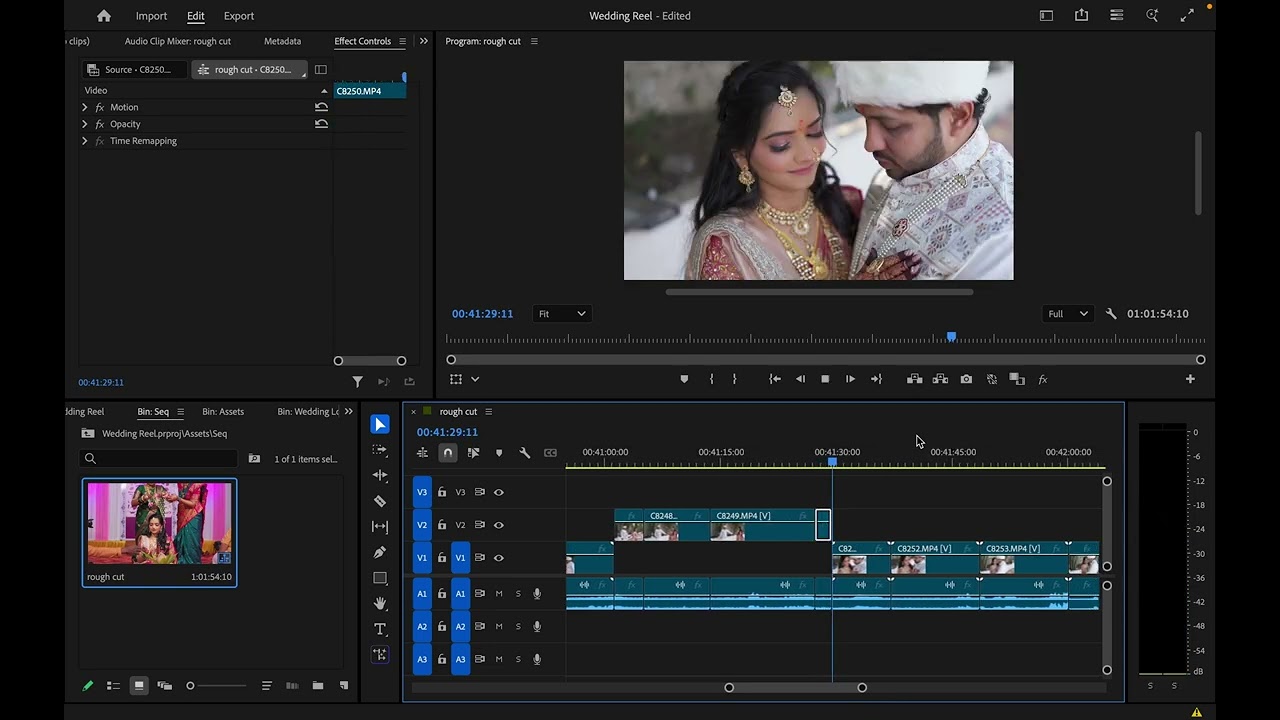Open the Metadata tab

click(282, 41)
